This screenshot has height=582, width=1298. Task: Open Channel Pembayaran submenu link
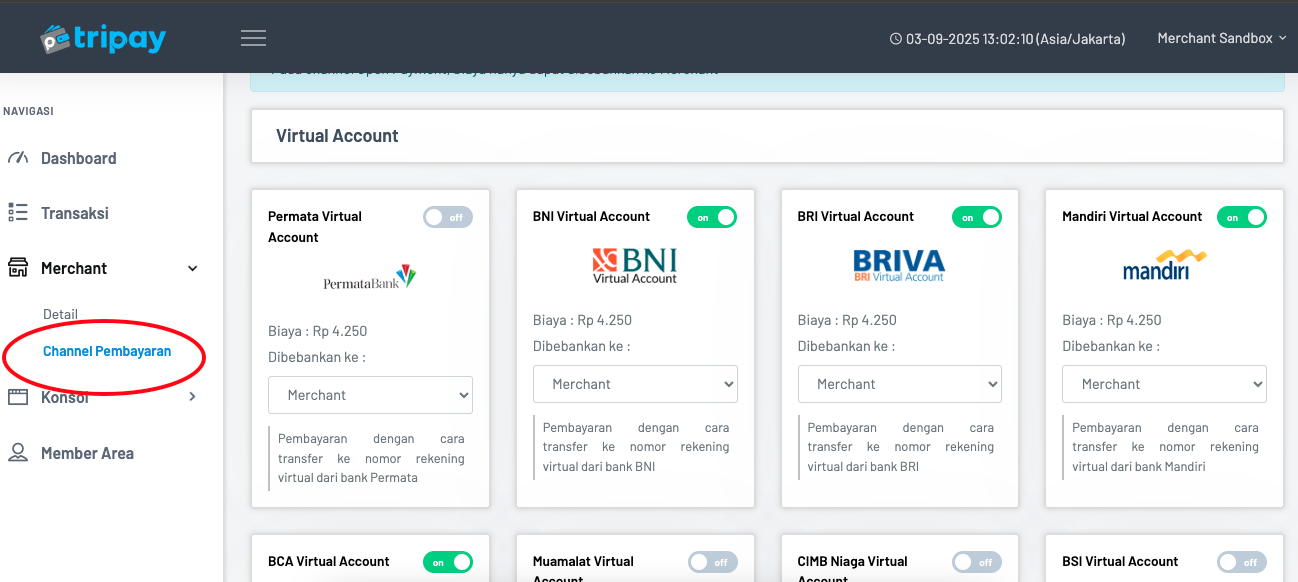[107, 351]
